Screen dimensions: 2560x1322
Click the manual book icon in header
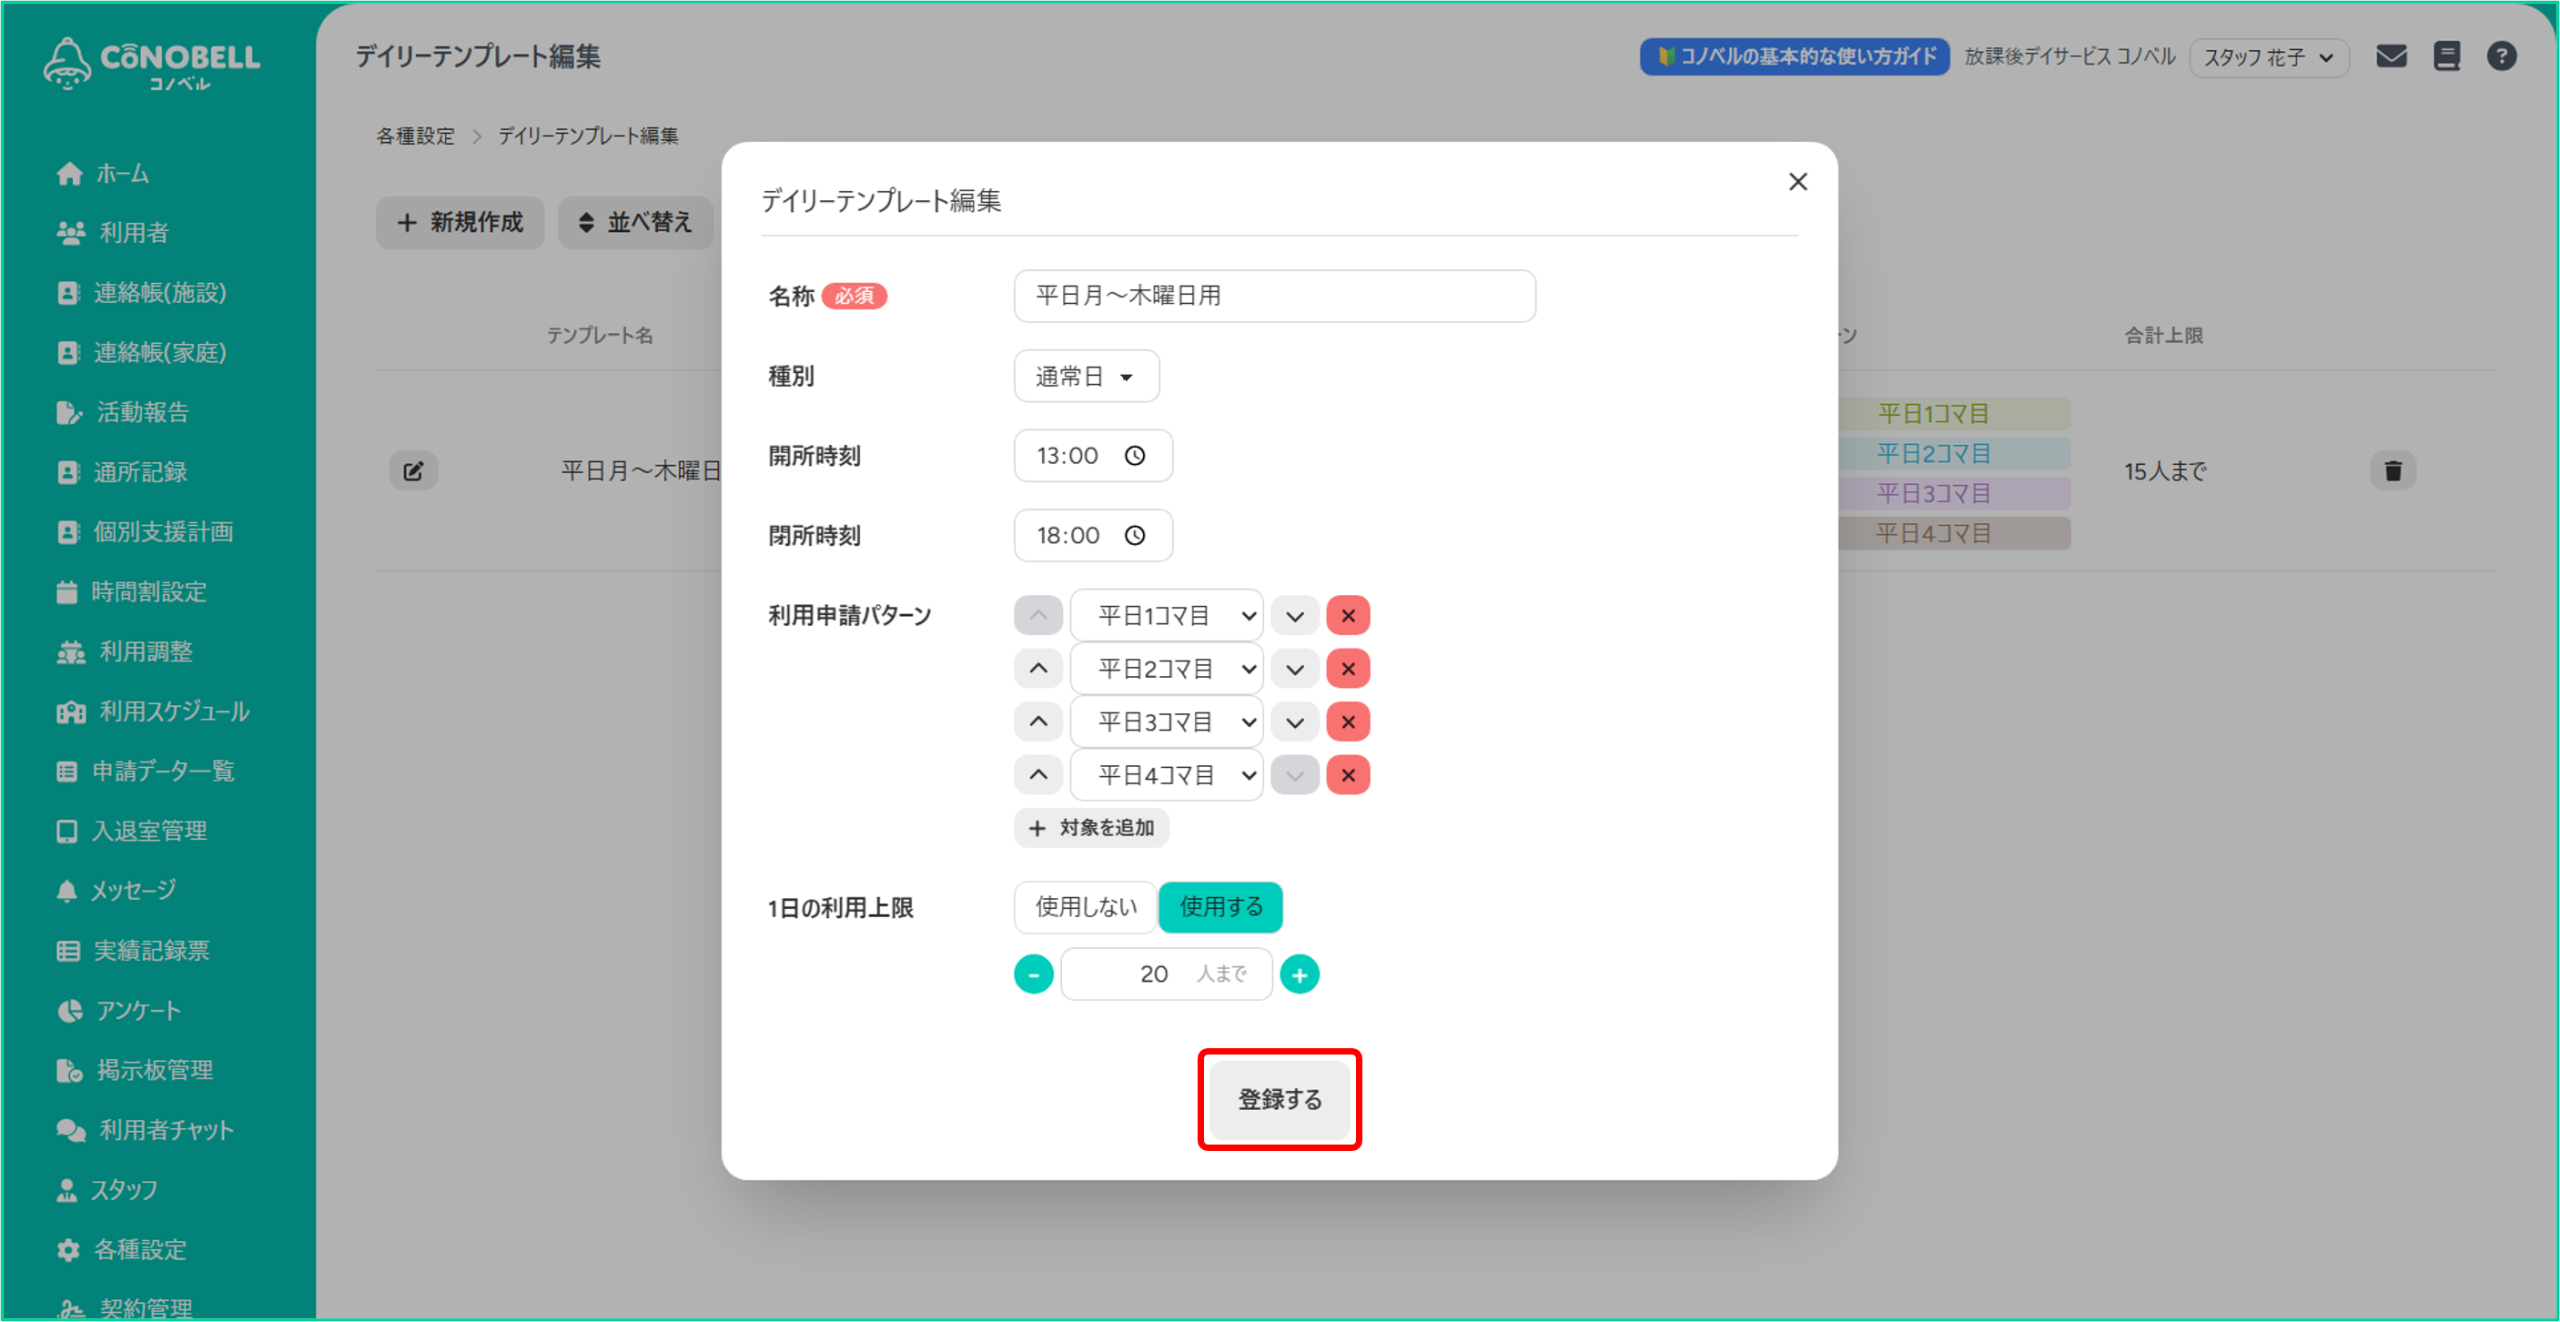[2446, 56]
